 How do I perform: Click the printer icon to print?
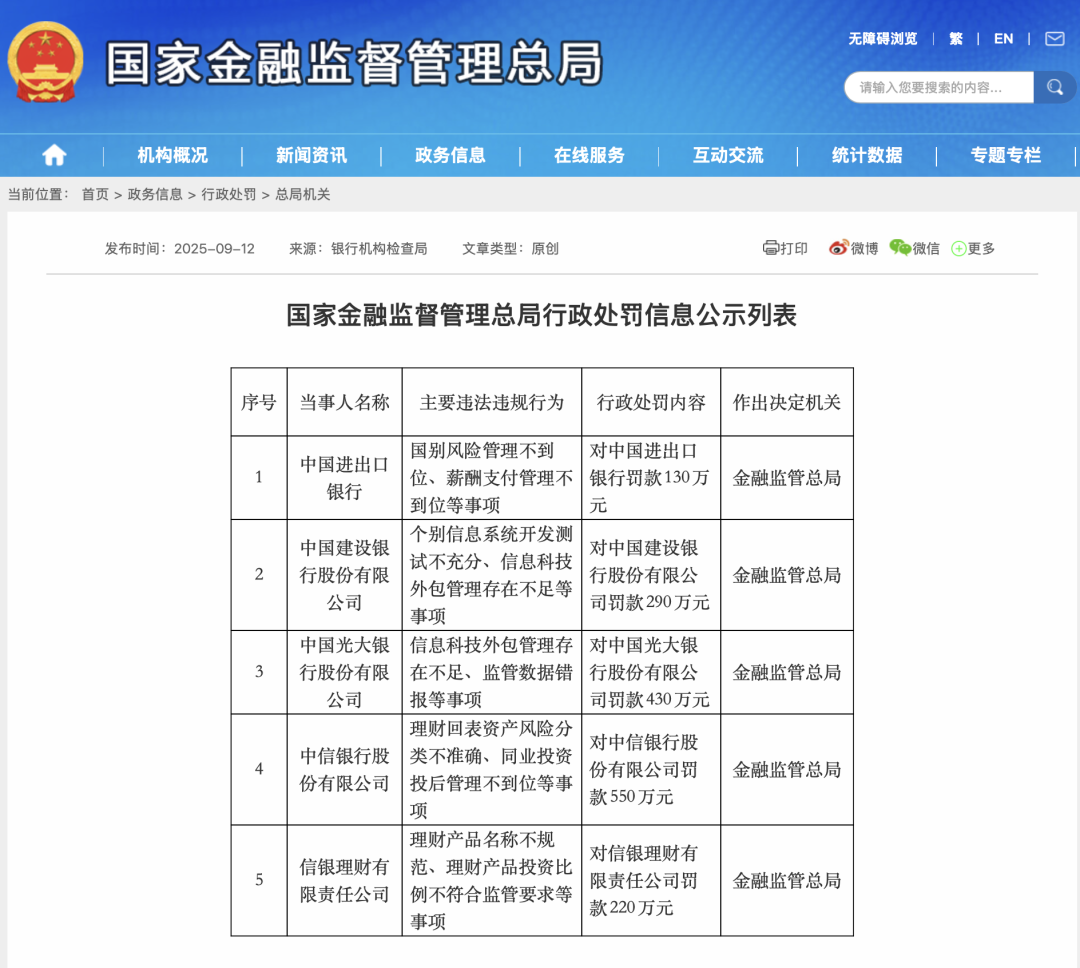(770, 248)
